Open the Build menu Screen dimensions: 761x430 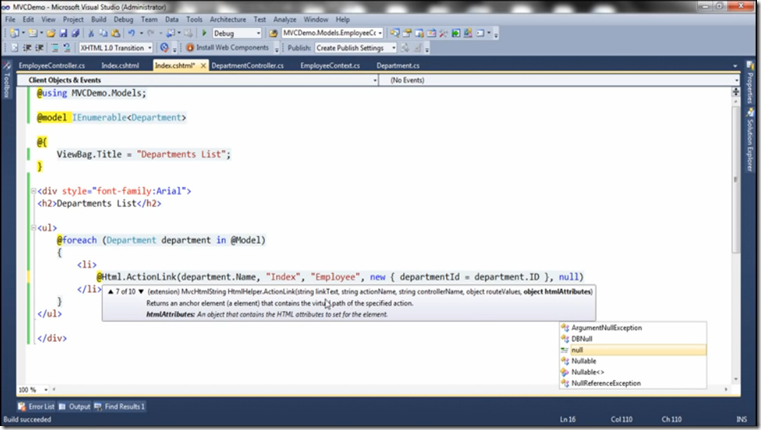pos(99,19)
